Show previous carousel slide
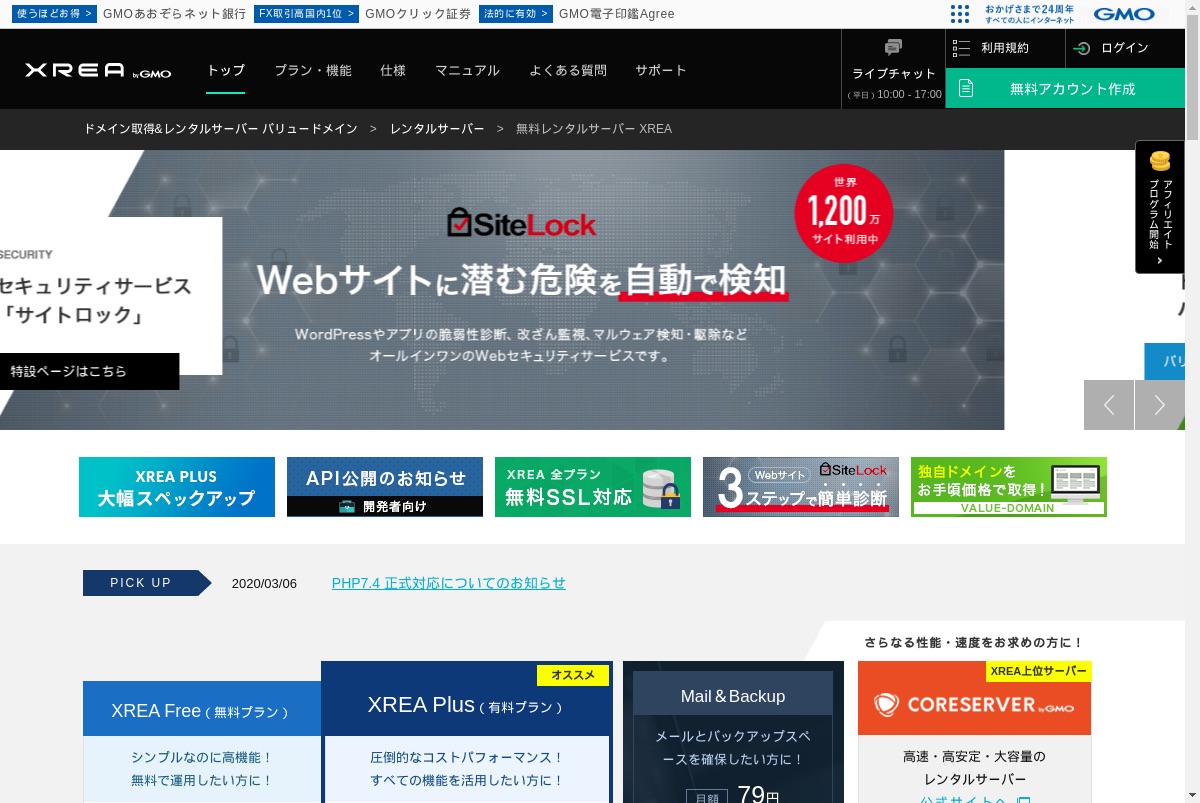This screenshot has height=803, width=1200. pos(1109,405)
